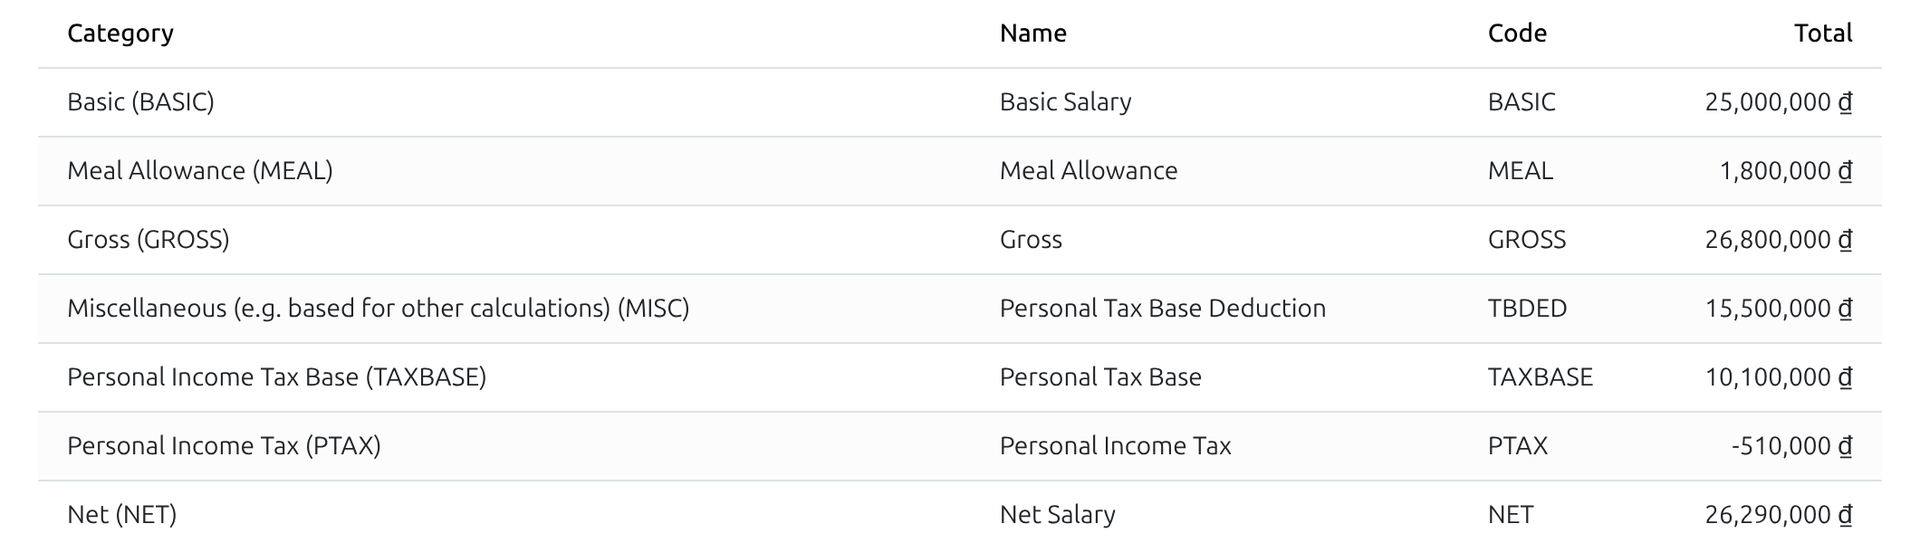The image size is (1920, 543).
Task: Sort by Name column header
Action: point(1033,33)
